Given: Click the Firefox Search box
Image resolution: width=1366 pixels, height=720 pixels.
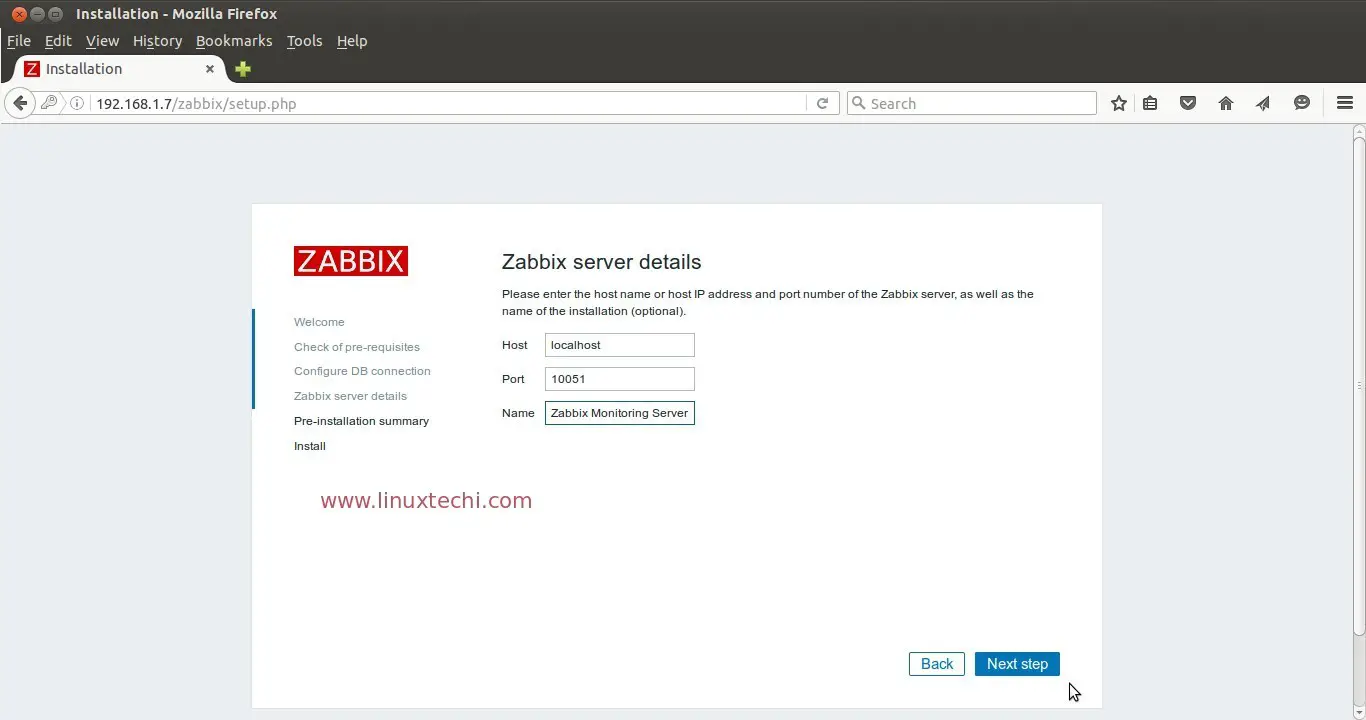Looking at the screenshot, I should tap(972, 103).
